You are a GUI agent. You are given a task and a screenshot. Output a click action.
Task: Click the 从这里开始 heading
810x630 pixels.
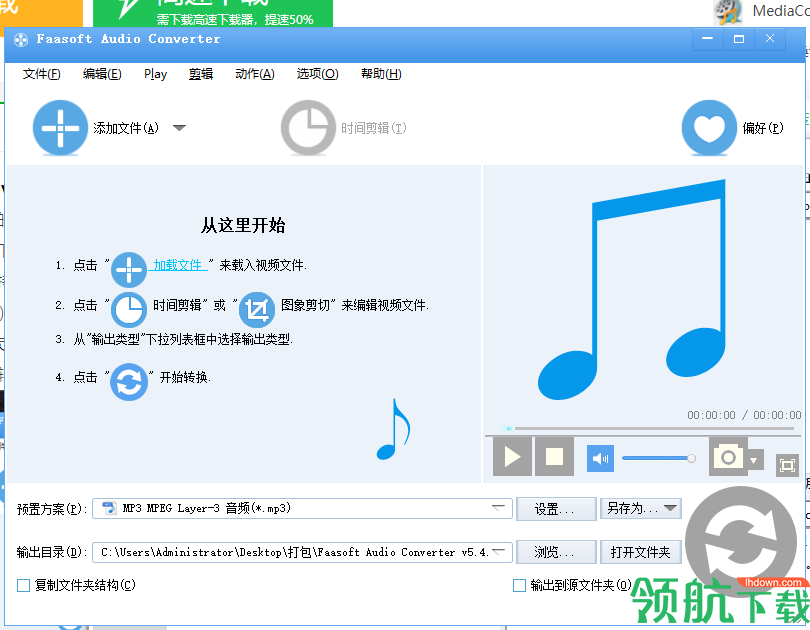point(243,225)
